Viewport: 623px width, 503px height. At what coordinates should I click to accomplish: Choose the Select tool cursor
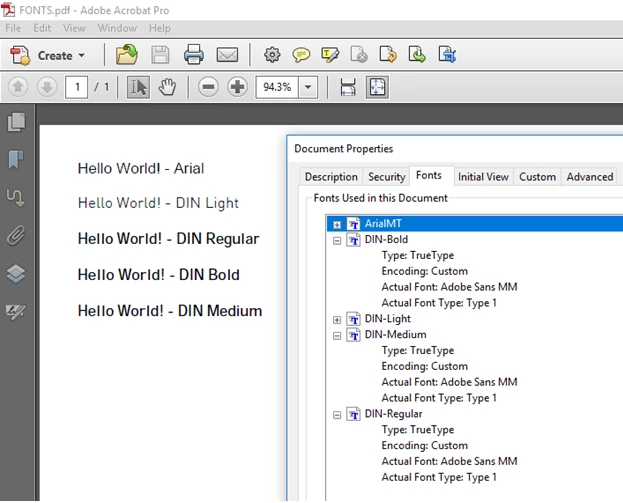tap(138, 87)
